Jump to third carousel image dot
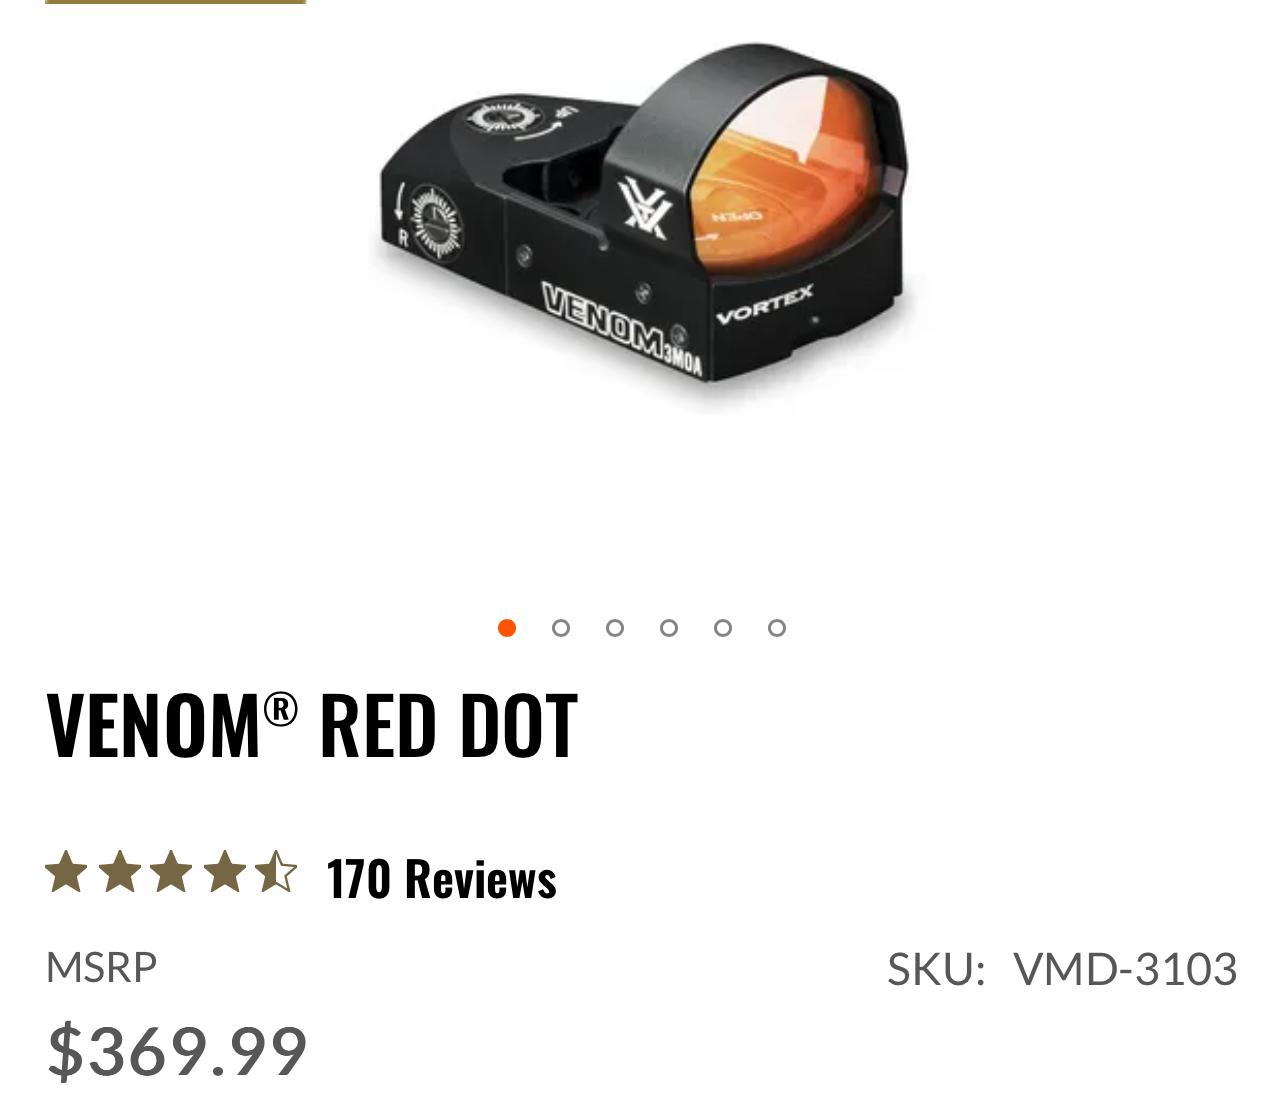This screenshot has height=1119, width=1284. click(x=615, y=628)
